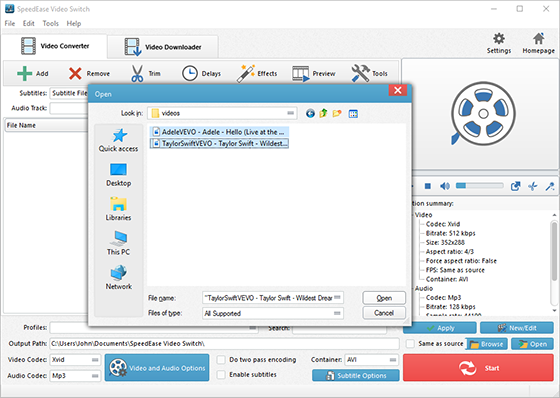Screen dimensions: 560x398
Task: Click the back arrow in Open dialog
Action: click(310, 114)
